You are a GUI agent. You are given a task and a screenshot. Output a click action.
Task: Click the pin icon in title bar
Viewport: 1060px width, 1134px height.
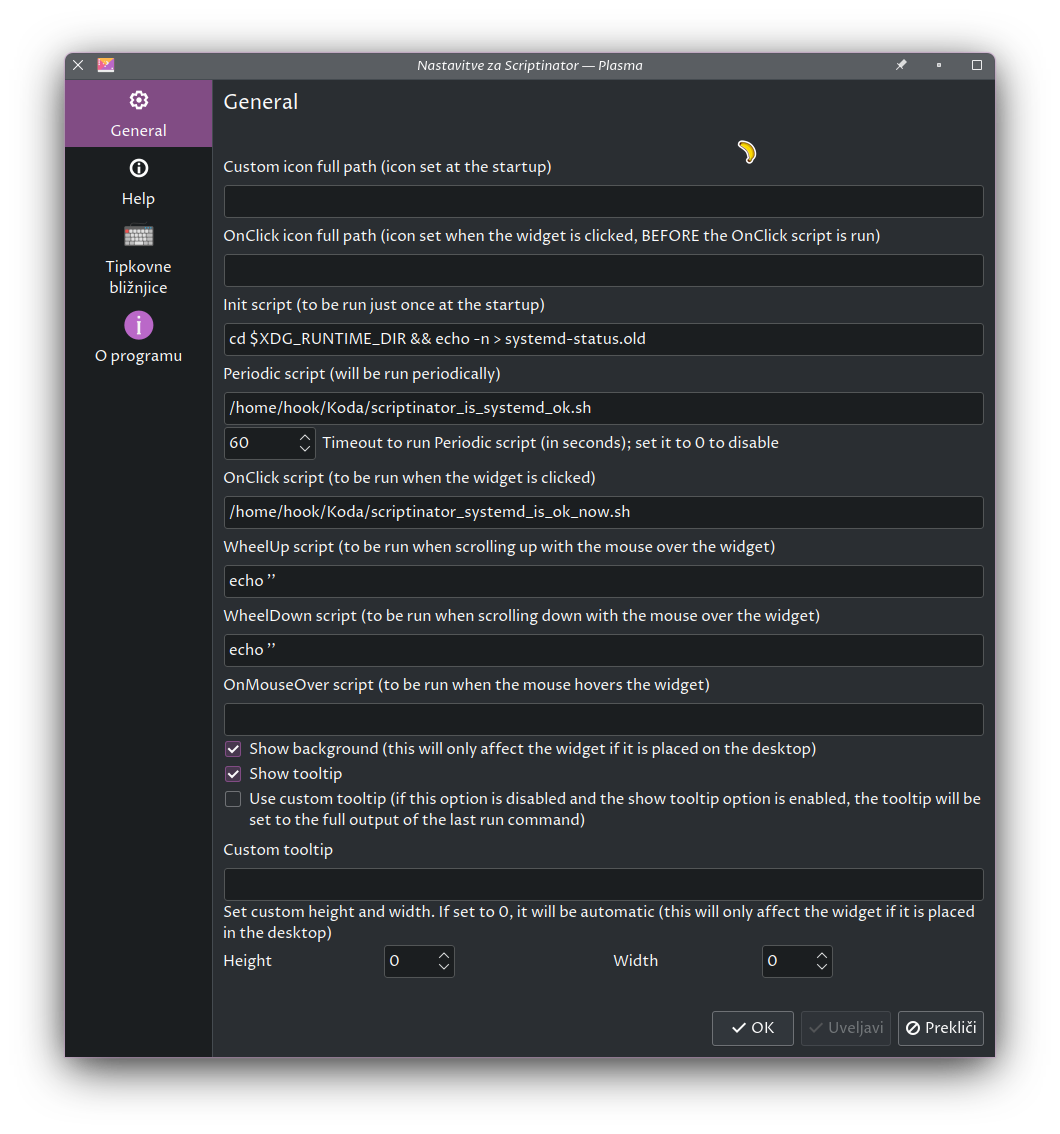[x=901, y=65]
